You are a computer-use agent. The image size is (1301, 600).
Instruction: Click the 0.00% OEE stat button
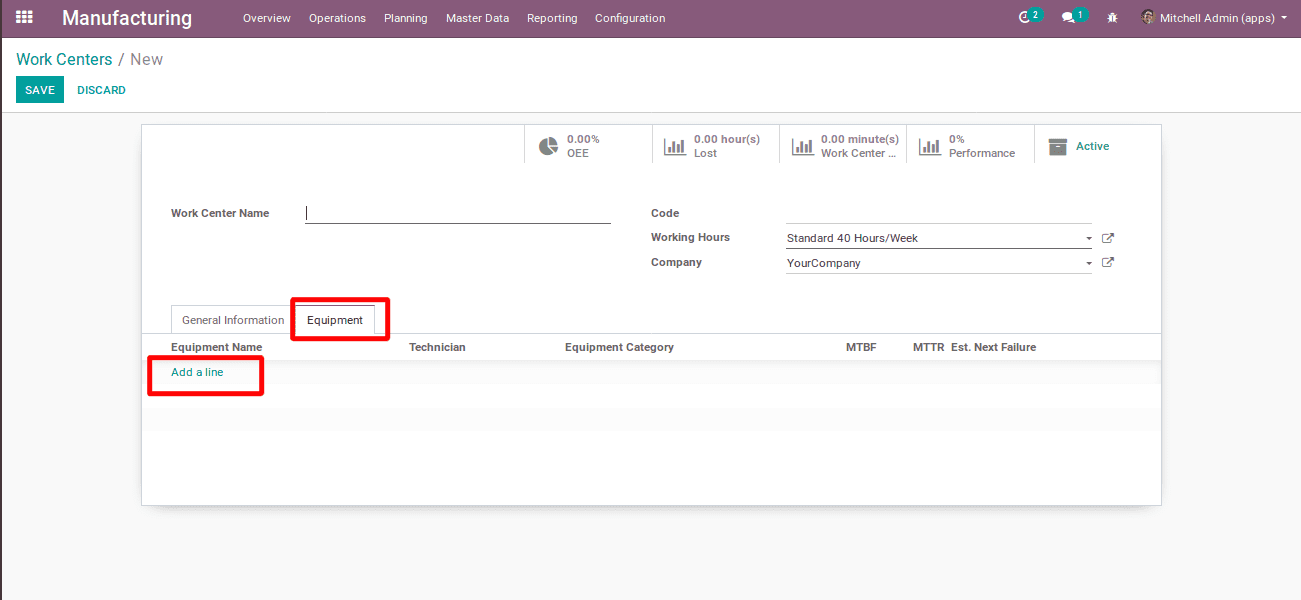588,146
